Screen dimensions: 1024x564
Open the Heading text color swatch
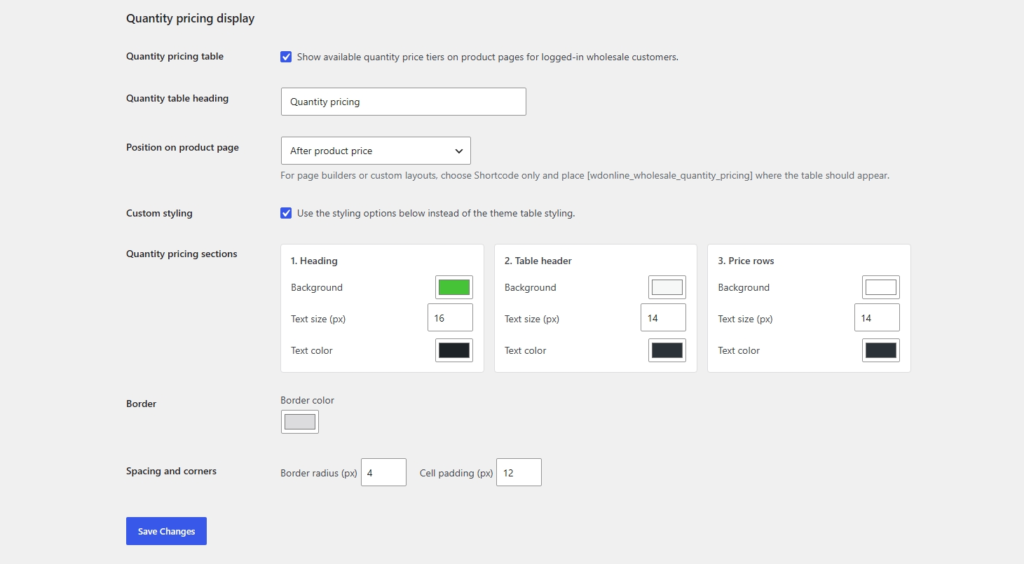(x=454, y=351)
